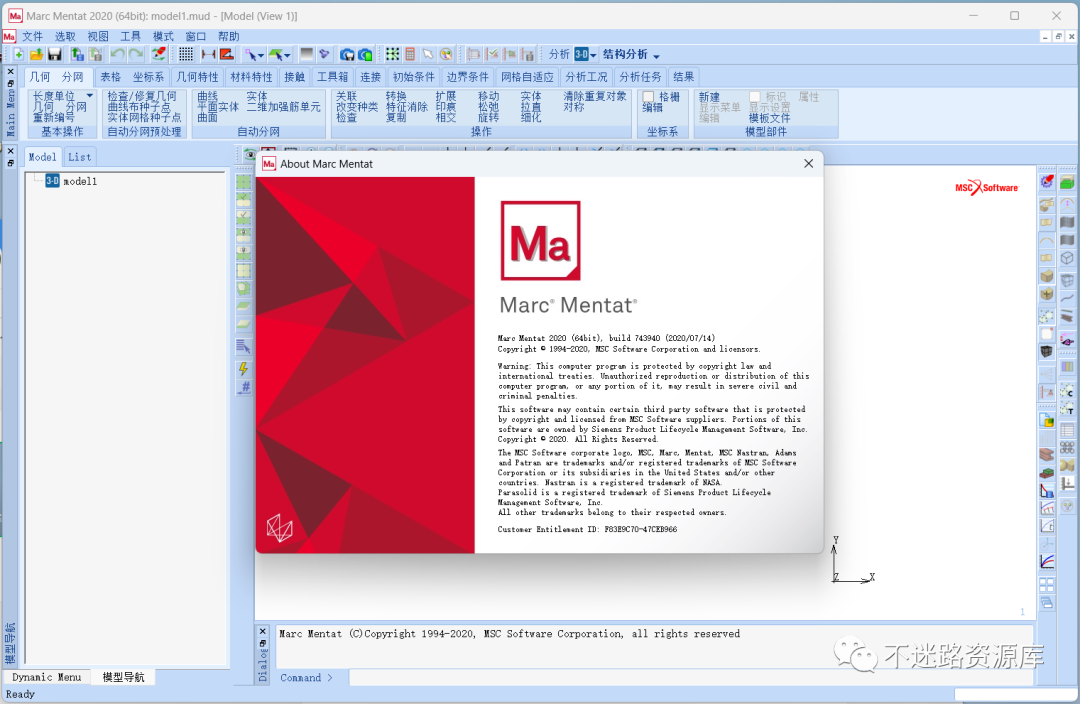The height and width of the screenshot is (704, 1080).
Task: Click the red-blue curves plot icon
Action: click(x=1047, y=561)
